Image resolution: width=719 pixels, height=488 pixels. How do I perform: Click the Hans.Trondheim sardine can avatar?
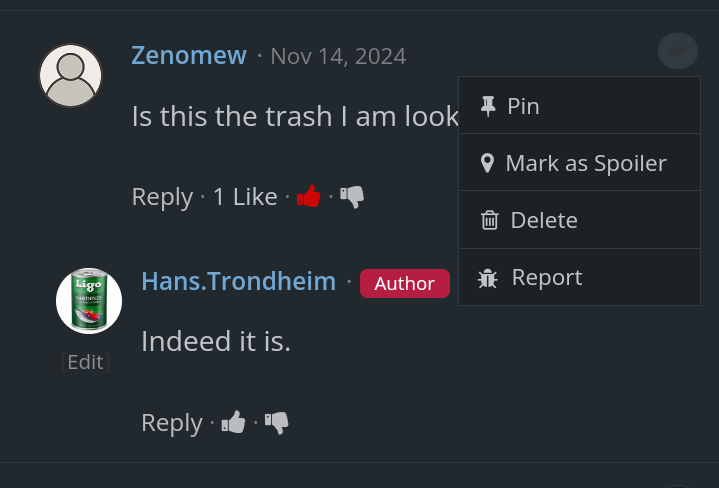tap(89, 300)
